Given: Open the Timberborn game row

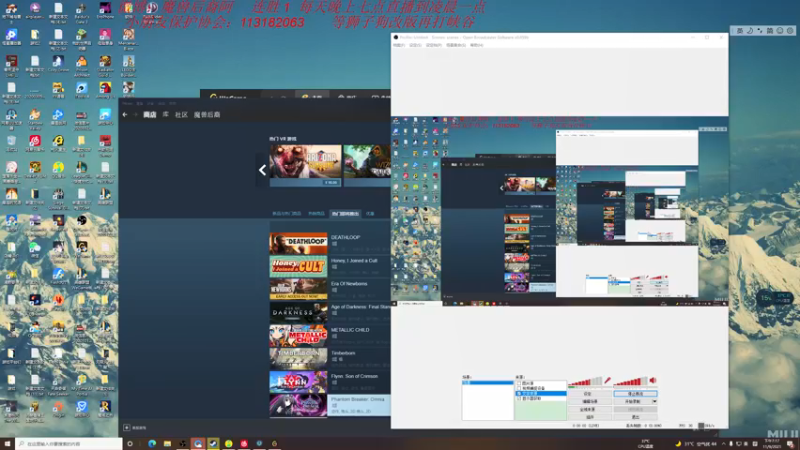Looking at the screenshot, I should point(330,359).
